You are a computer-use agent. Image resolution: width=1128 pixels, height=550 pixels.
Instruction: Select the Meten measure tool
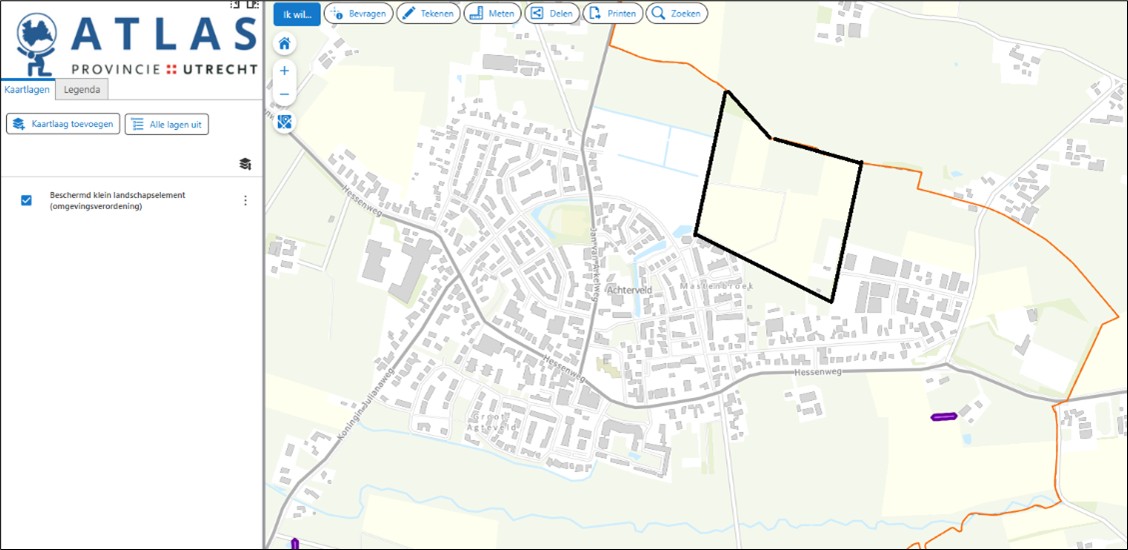[x=490, y=14]
